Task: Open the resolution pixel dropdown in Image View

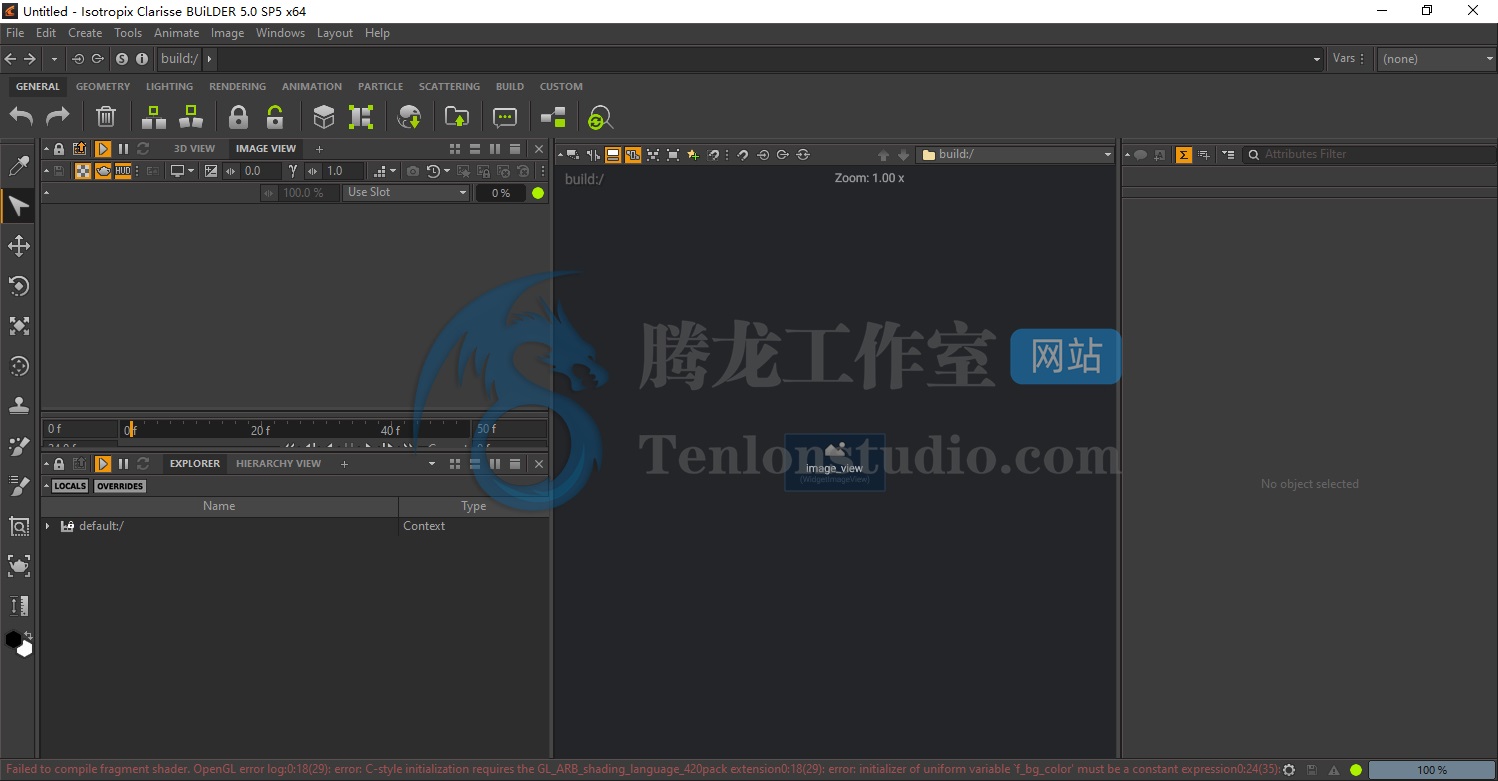Action: point(384,171)
